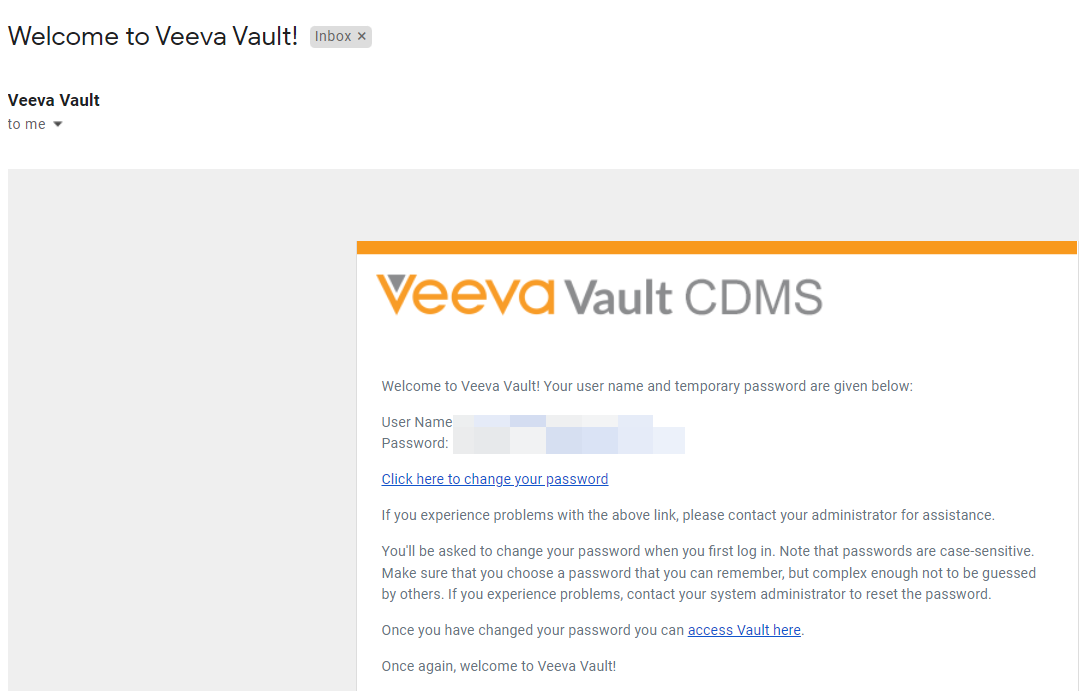
Task: Click the gray 'Vault CDMS' logo text
Action: 693,297
